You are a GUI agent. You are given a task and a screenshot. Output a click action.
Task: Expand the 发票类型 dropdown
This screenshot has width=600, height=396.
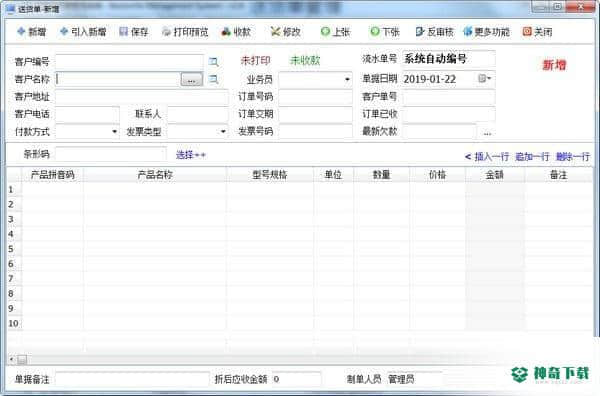[223, 132]
